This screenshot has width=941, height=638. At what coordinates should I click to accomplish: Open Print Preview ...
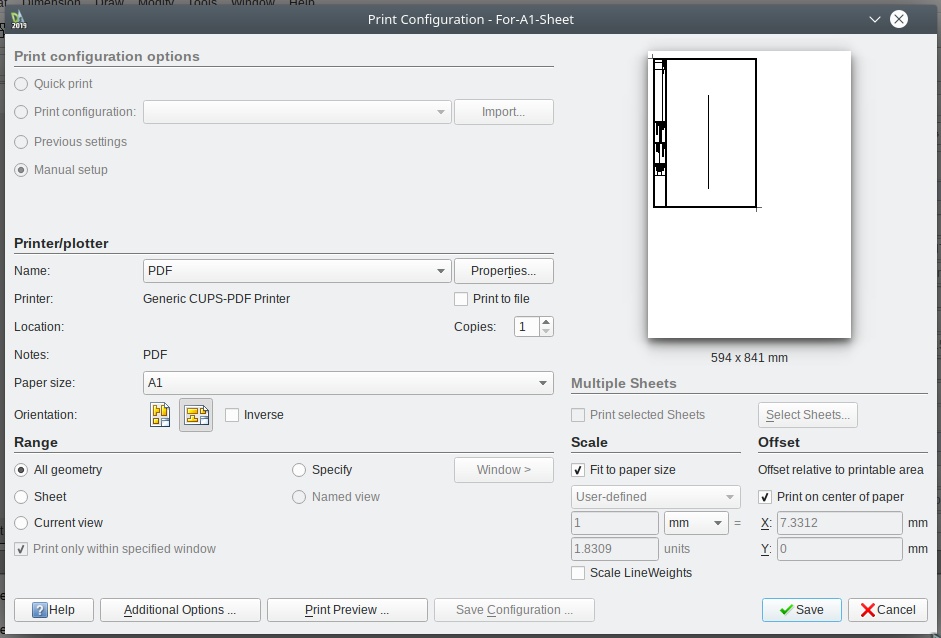coord(347,610)
